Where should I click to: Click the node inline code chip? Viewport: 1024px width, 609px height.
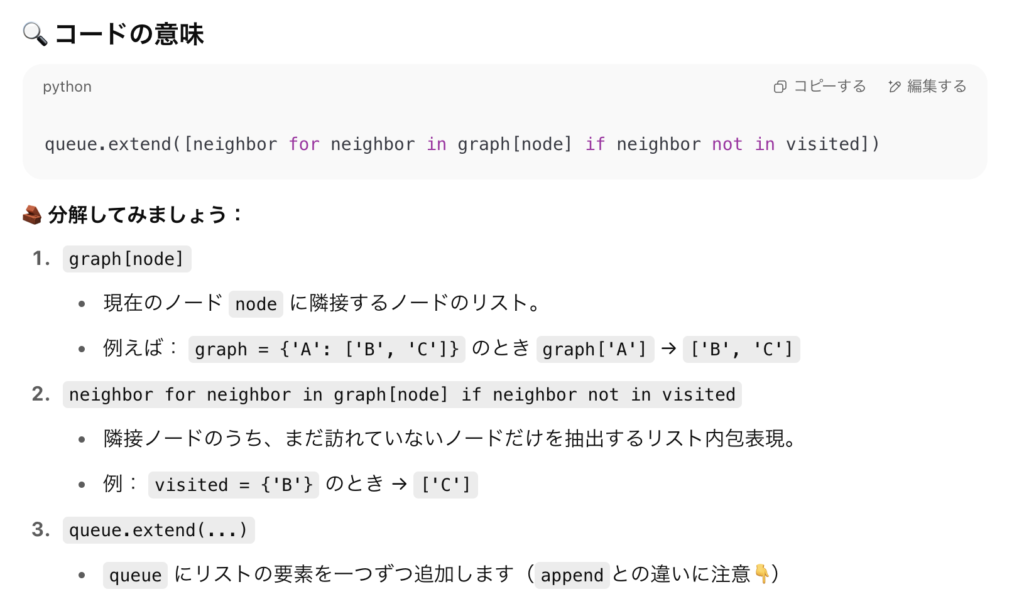256,304
